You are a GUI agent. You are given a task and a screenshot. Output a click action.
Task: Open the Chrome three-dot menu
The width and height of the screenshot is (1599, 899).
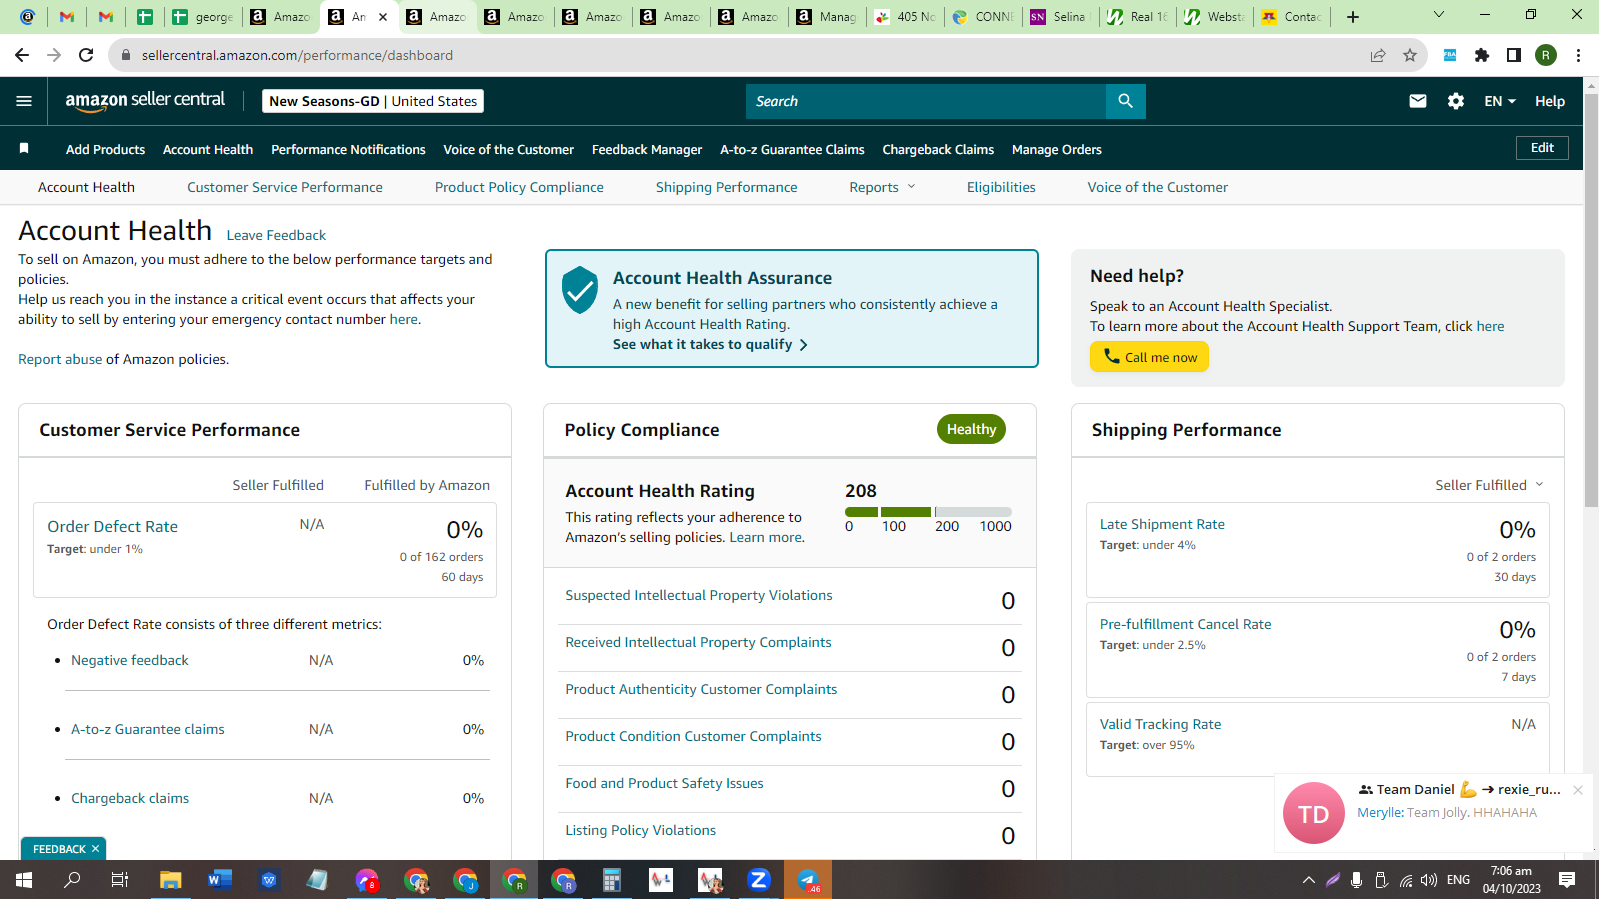[x=1578, y=55]
